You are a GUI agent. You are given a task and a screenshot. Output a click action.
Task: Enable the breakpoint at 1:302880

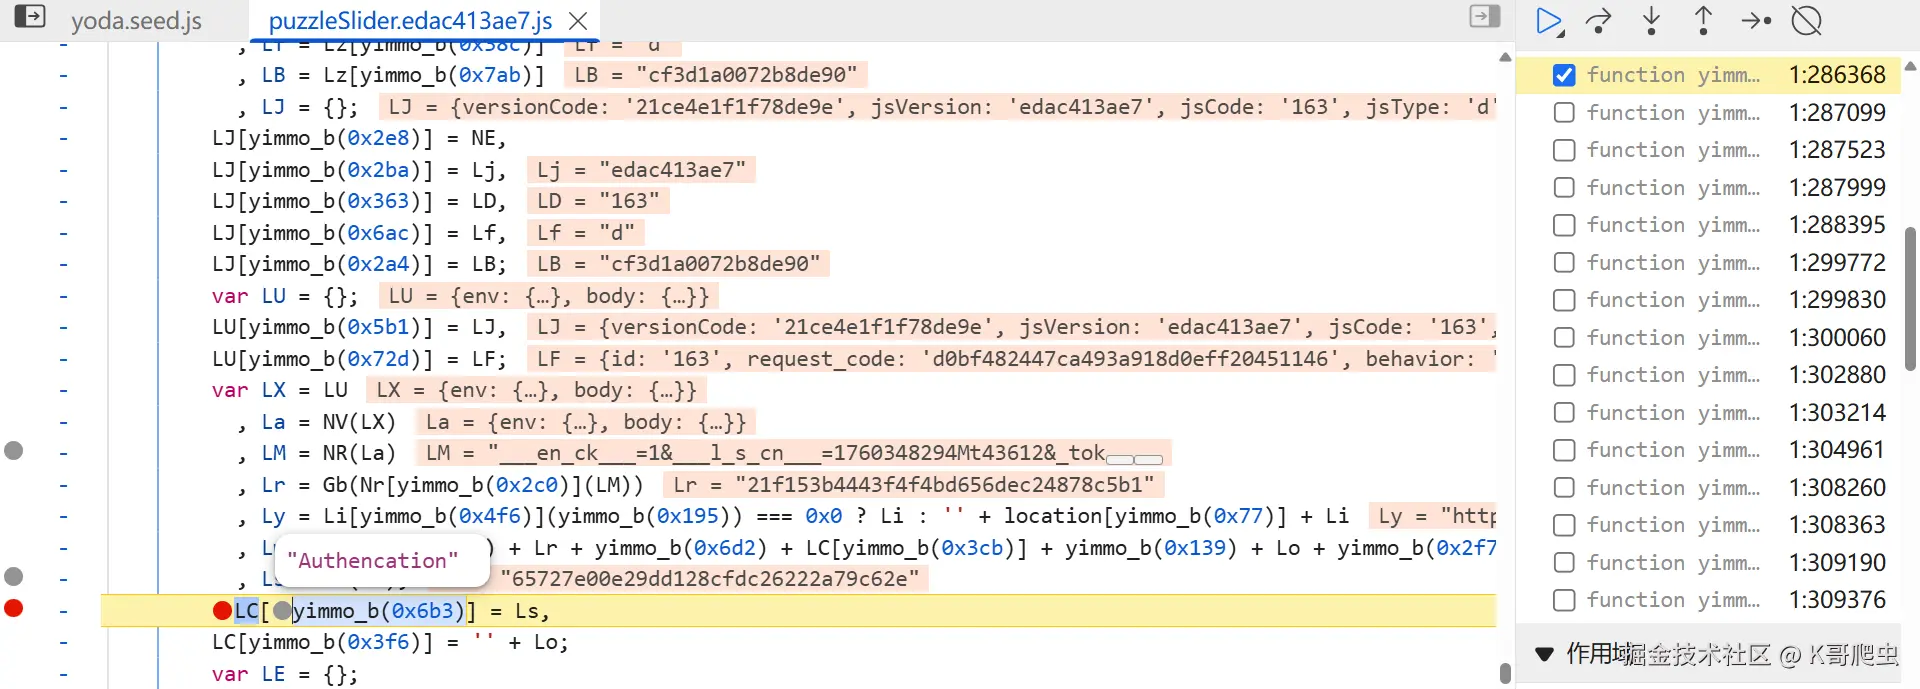point(1564,375)
